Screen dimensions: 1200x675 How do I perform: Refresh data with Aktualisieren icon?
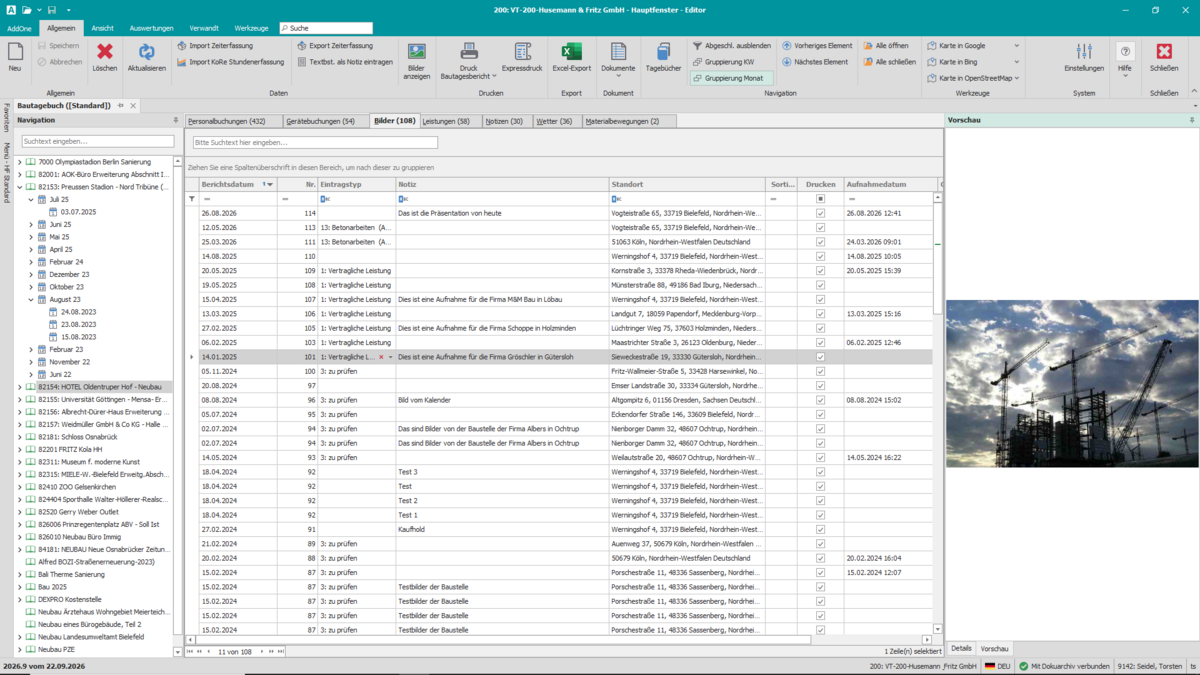point(147,52)
